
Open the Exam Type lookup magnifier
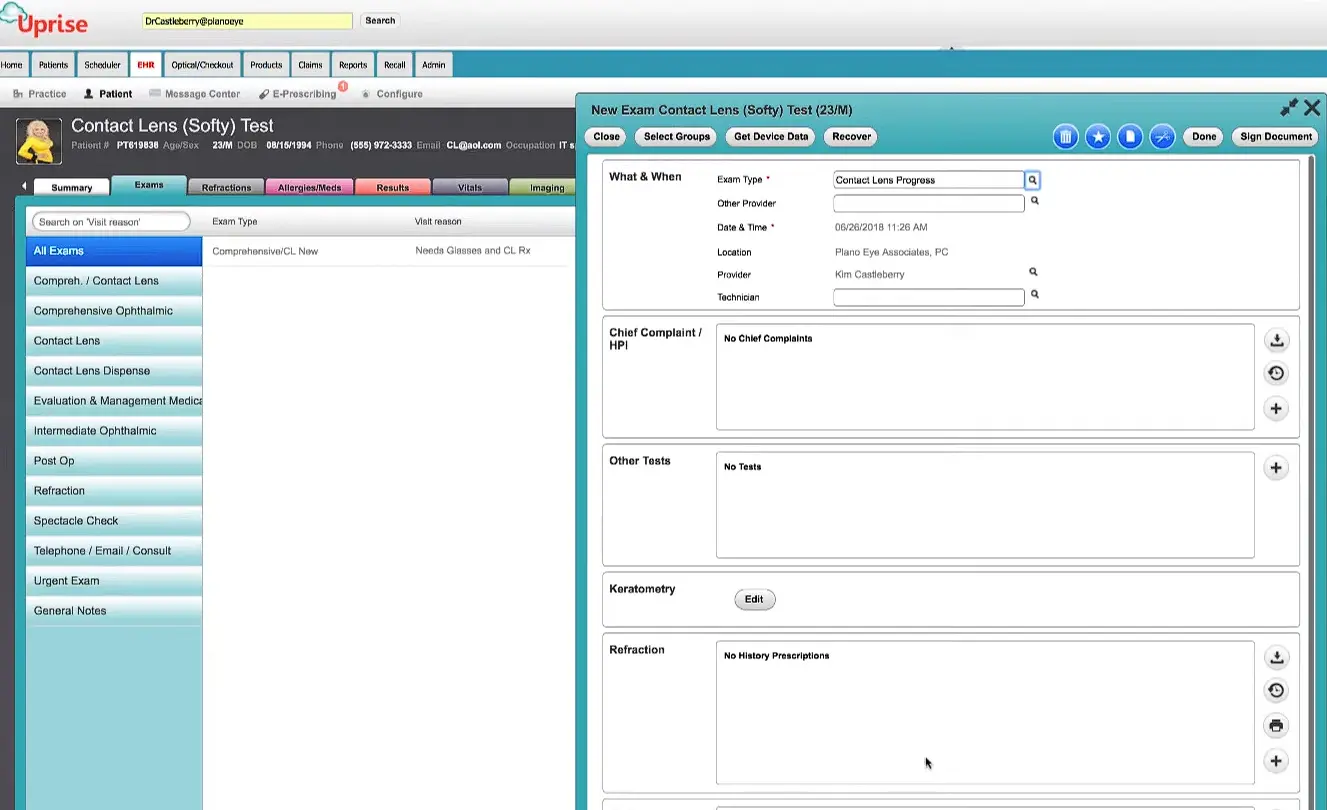(1033, 180)
